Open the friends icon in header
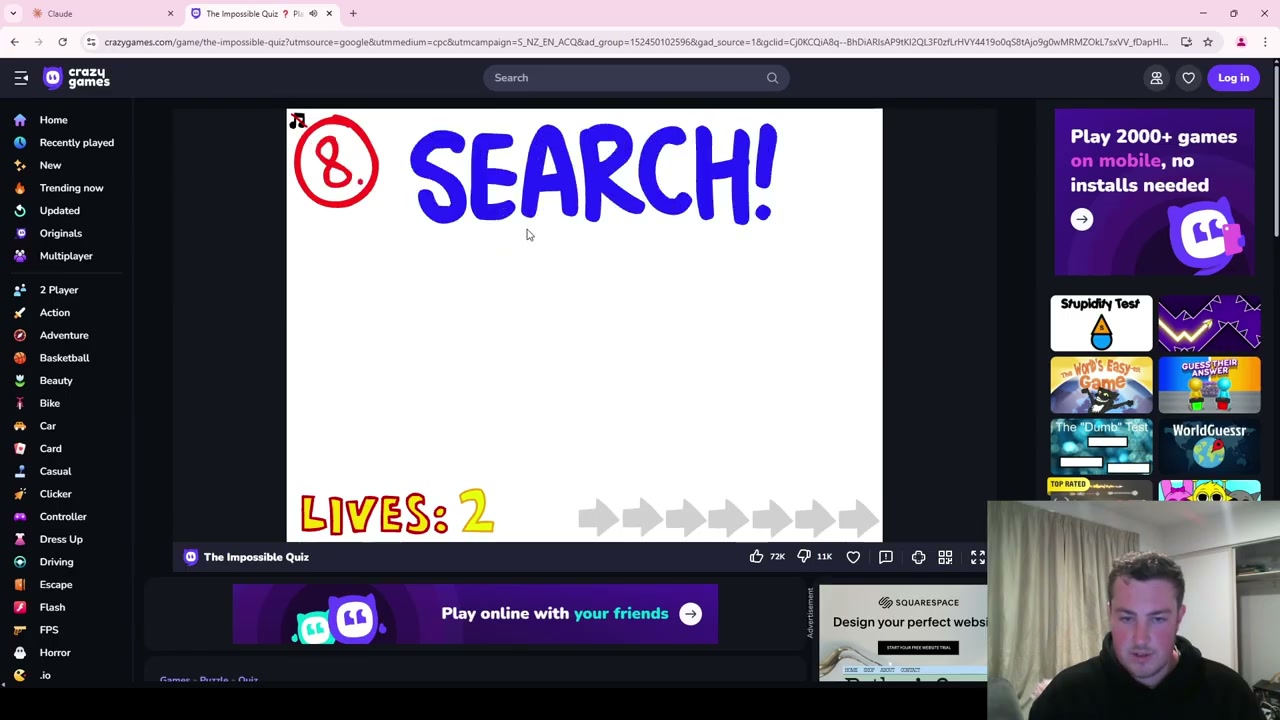The height and width of the screenshot is (720, 1280). coord(1156,78)
